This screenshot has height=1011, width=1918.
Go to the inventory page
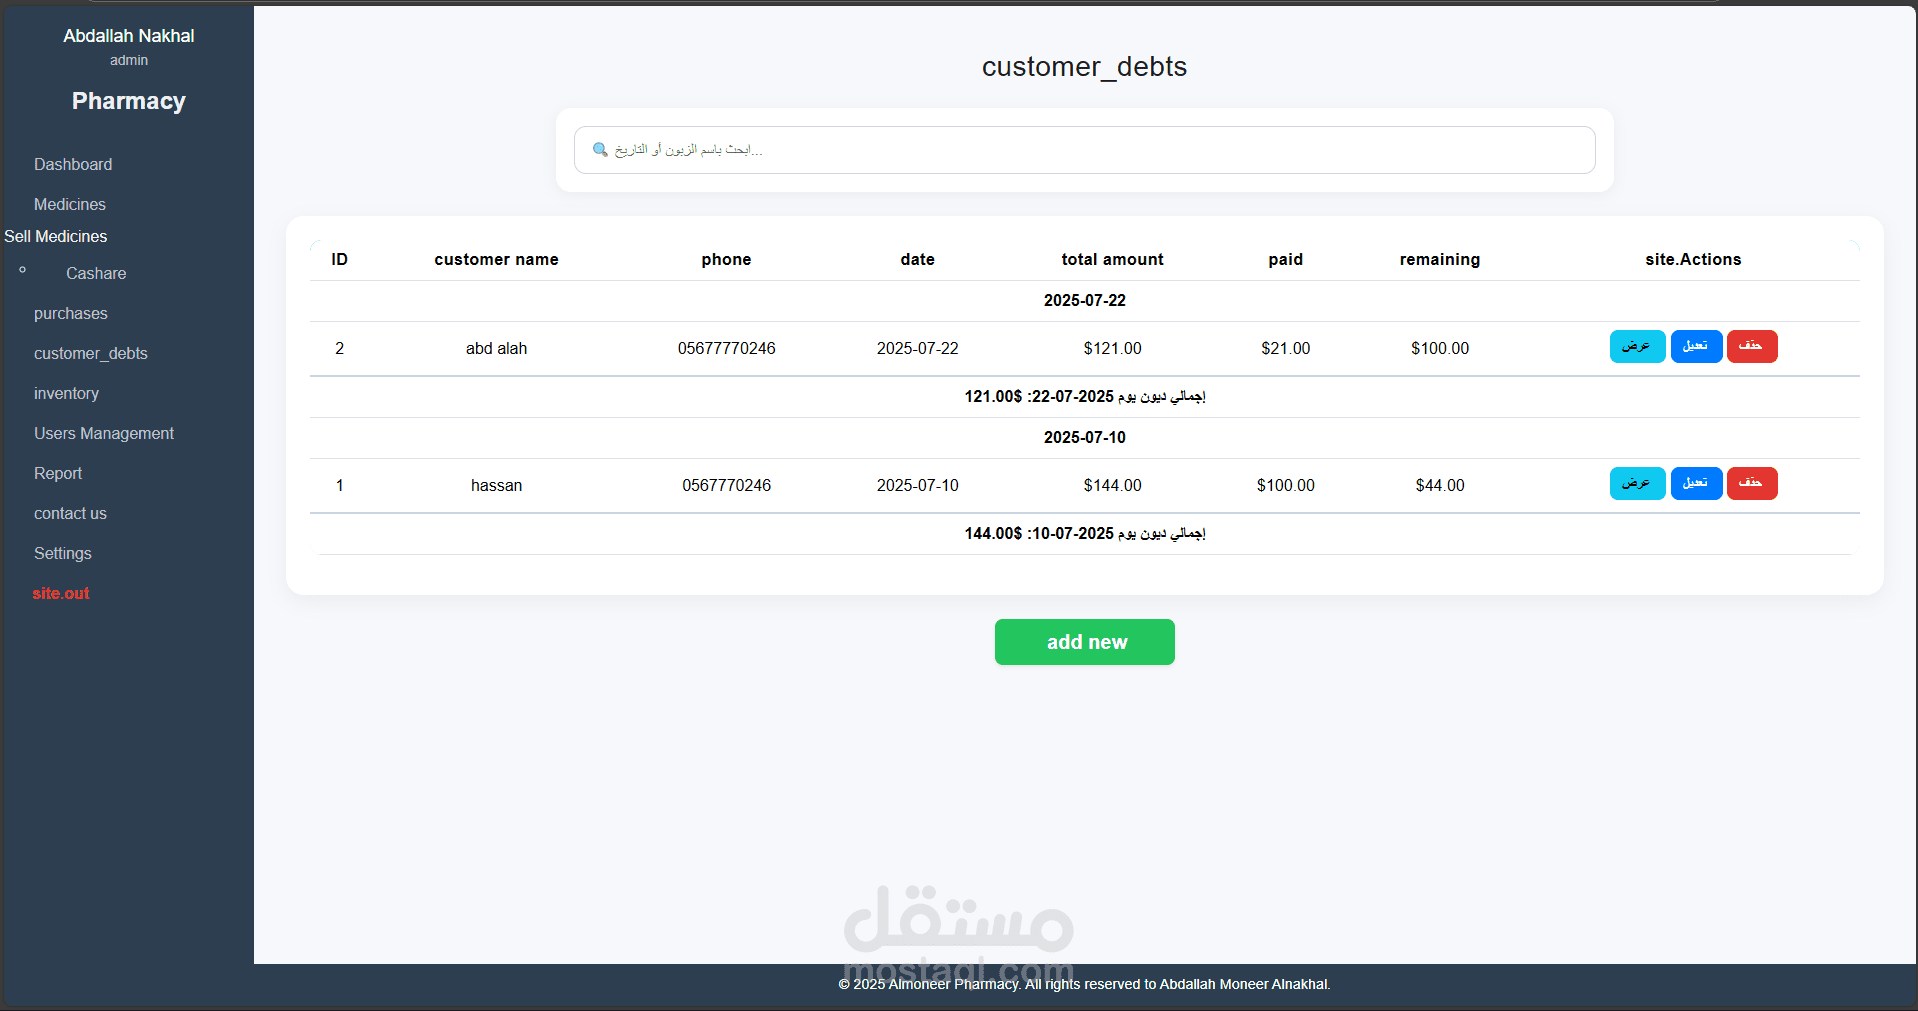coord(66,393)
